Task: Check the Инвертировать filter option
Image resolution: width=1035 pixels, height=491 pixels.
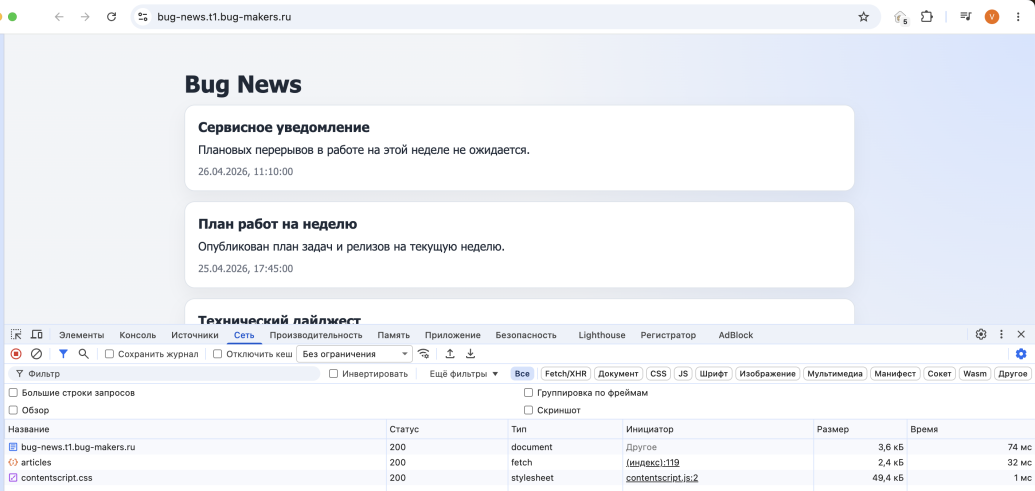Action: coord(333,374)
